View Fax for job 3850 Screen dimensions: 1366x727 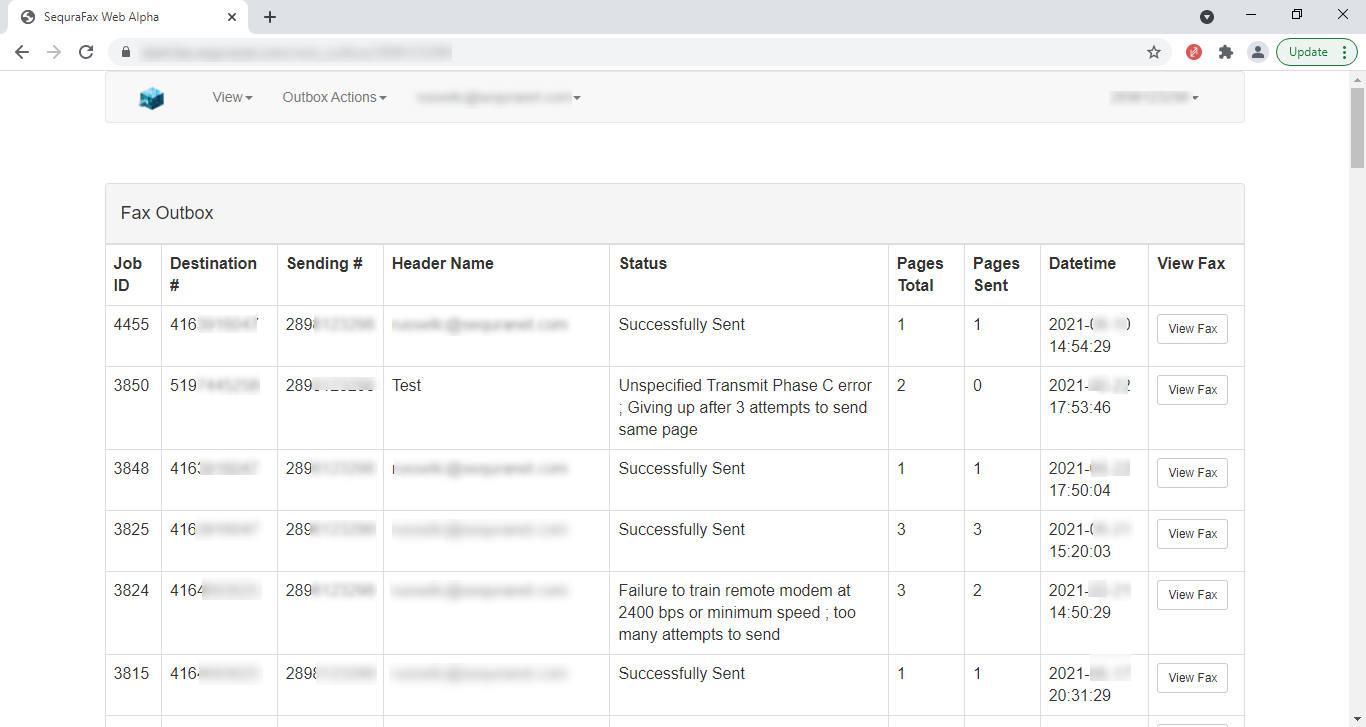1192,390
